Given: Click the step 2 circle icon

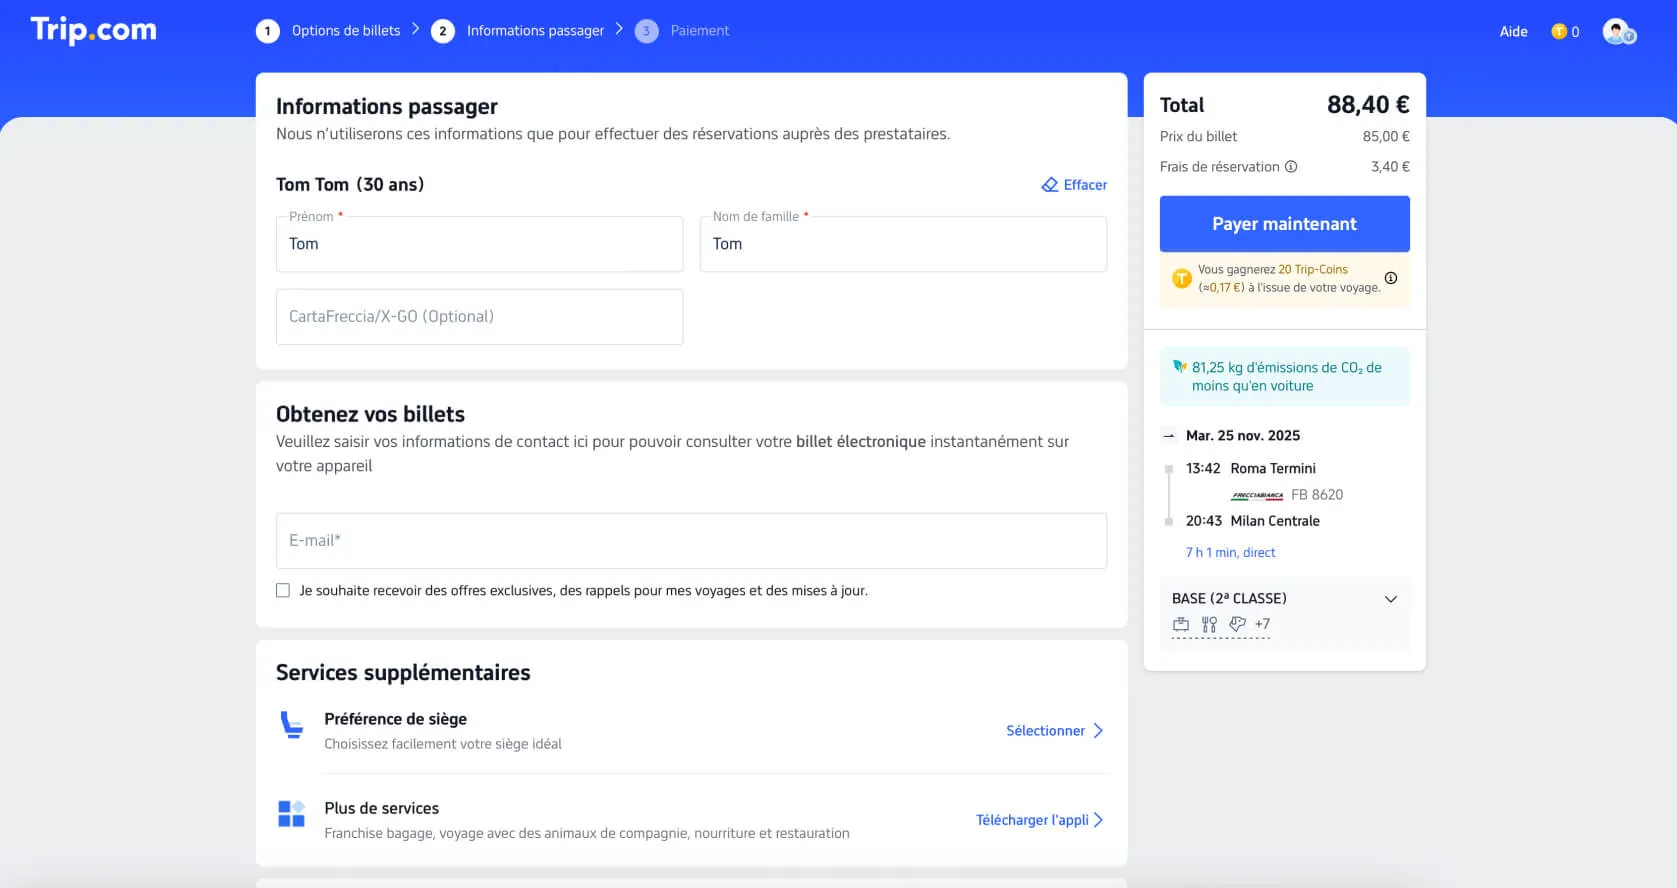Looking at the screenshot, I should (443, 31).
